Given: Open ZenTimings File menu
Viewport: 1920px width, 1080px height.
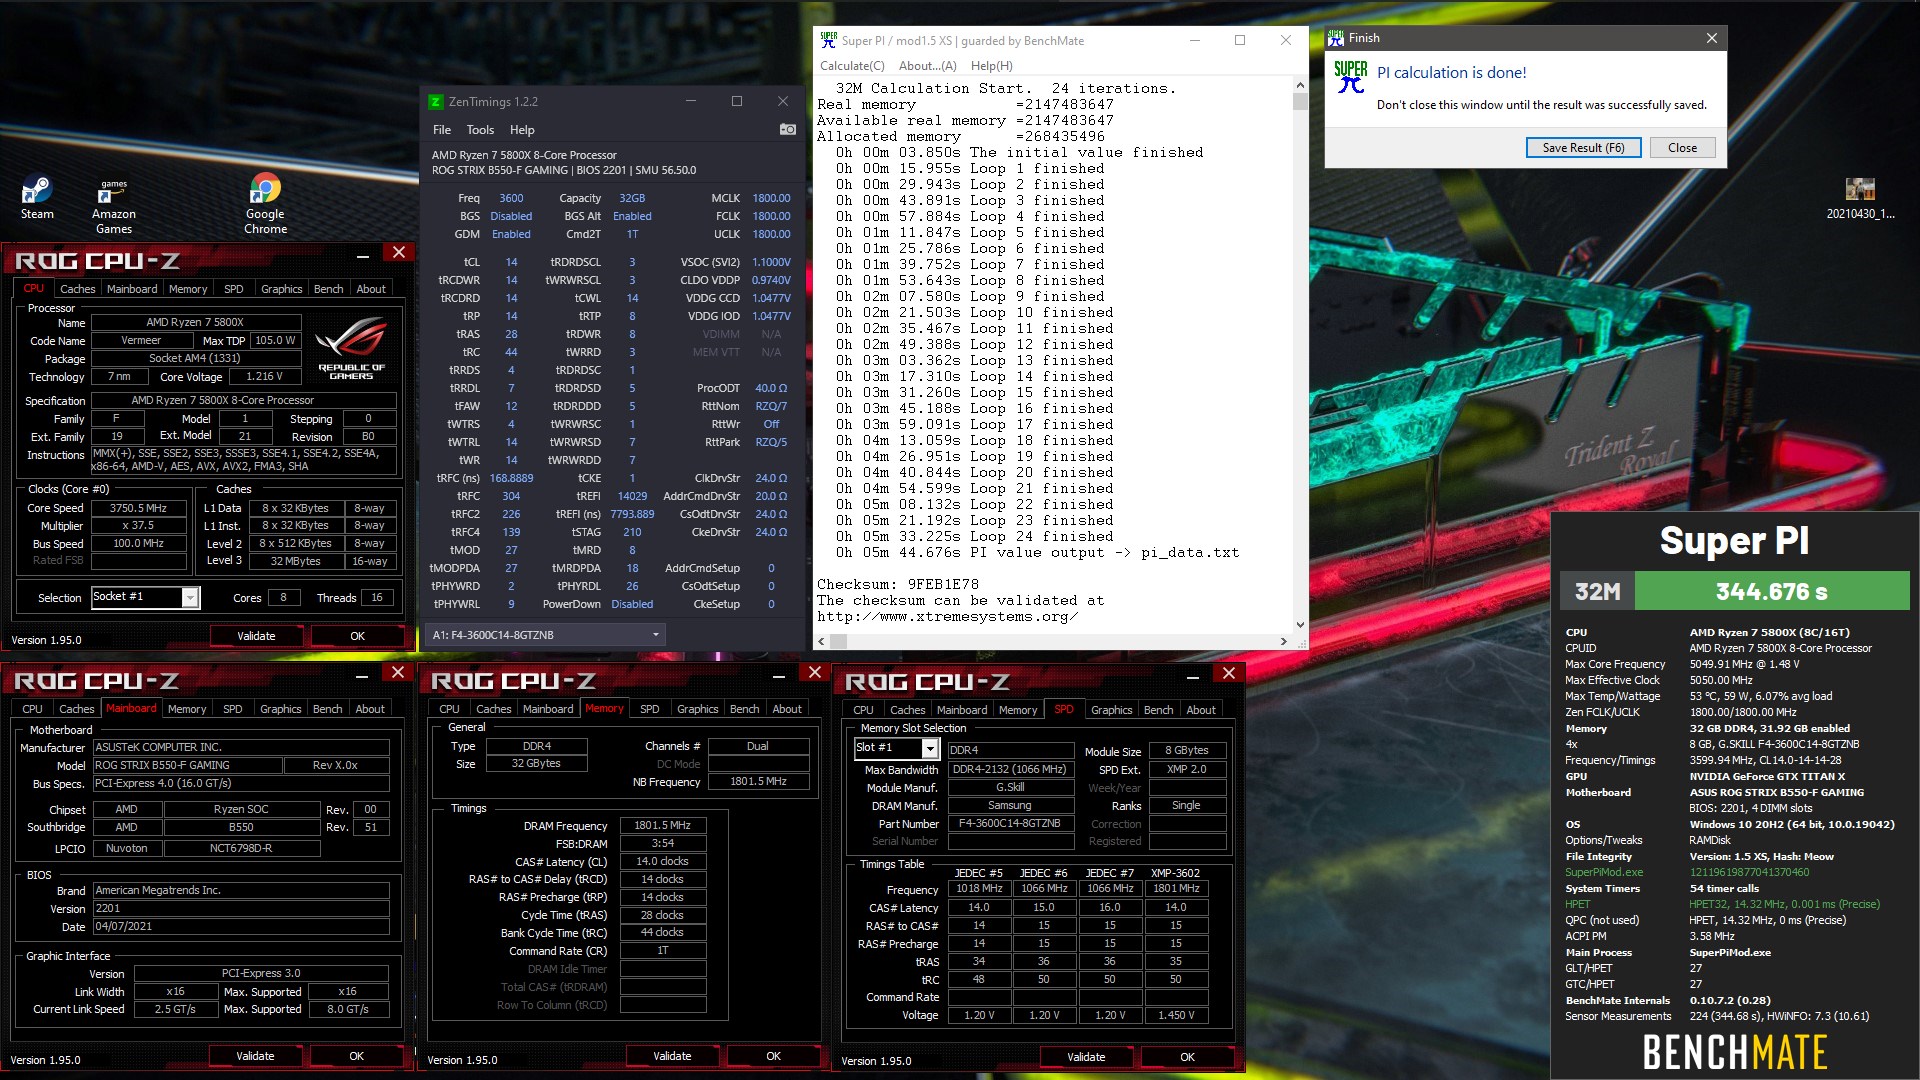Looking at the screenshot, I should click(x=442, y=130).
